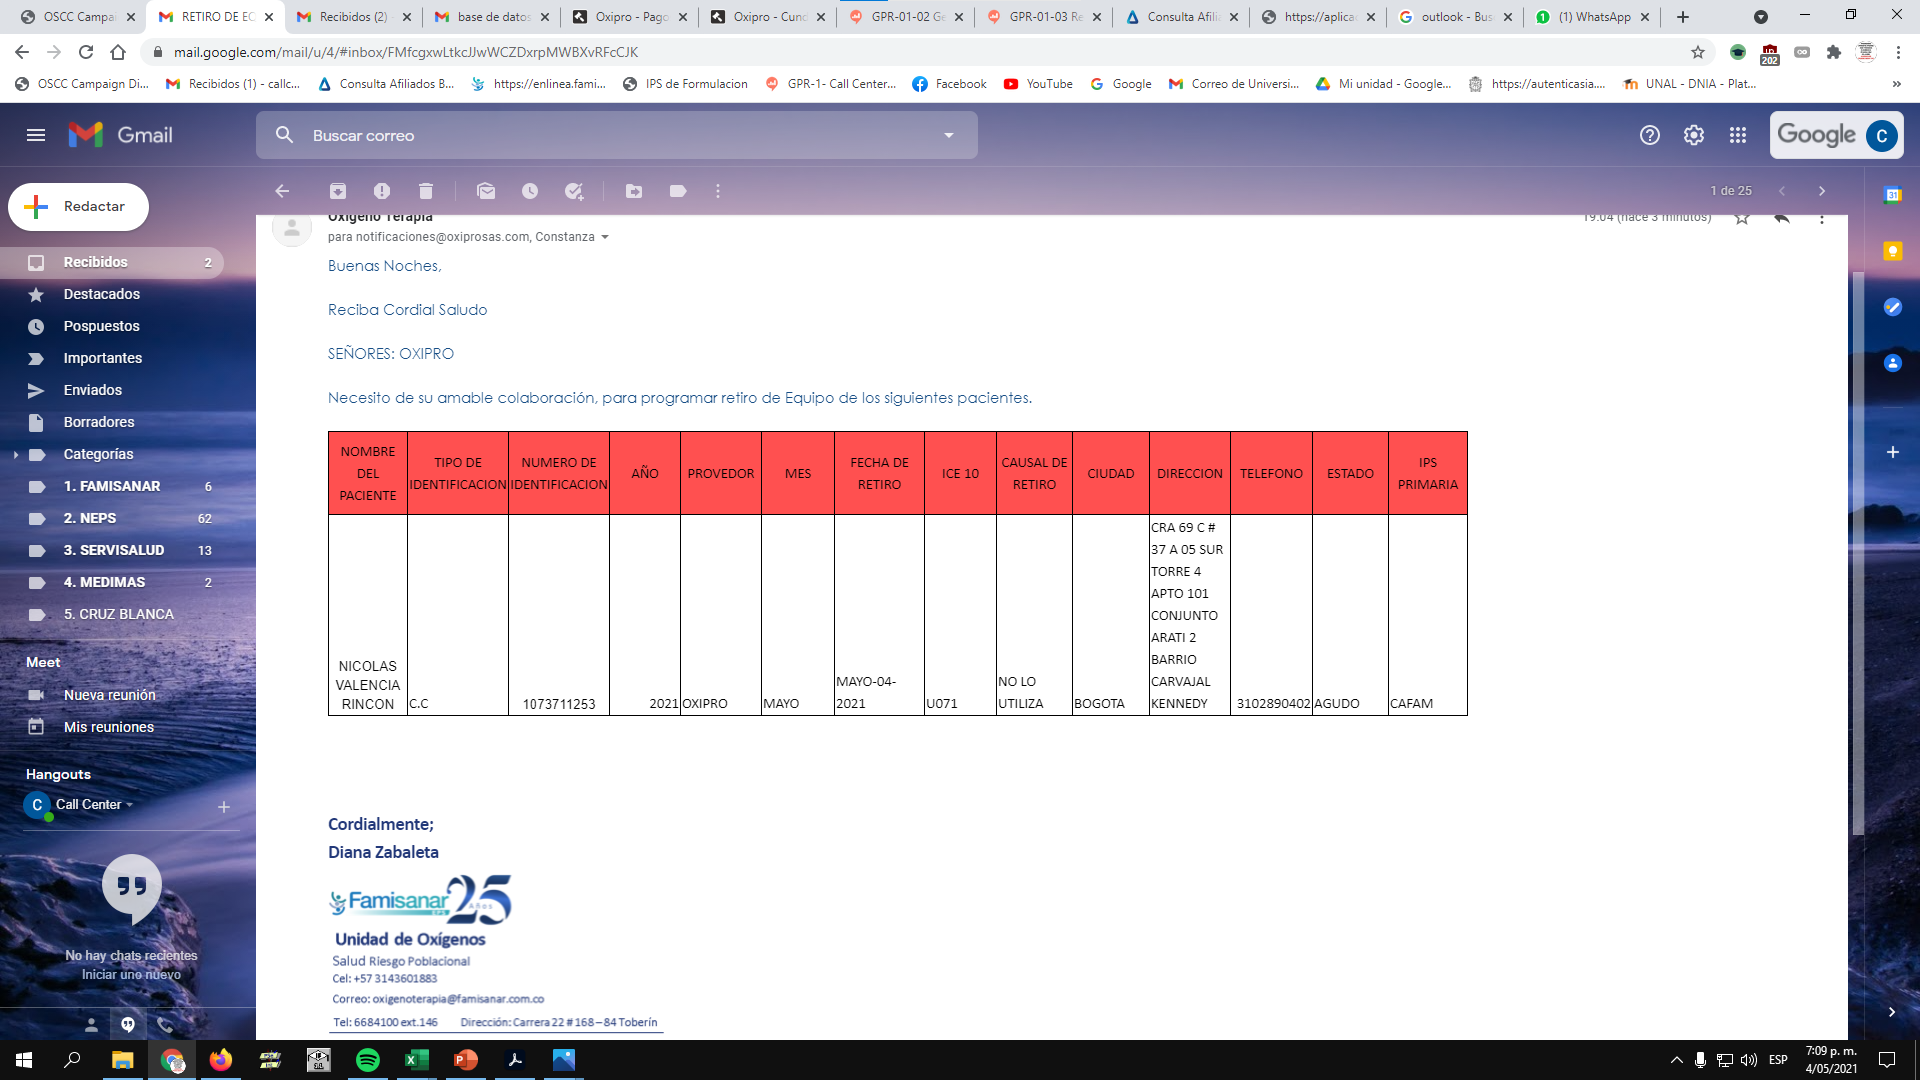Image resolution: width=1920 pixels, height=1080 pixels.
Task: Expand the Categorías label
Action: 16,455
